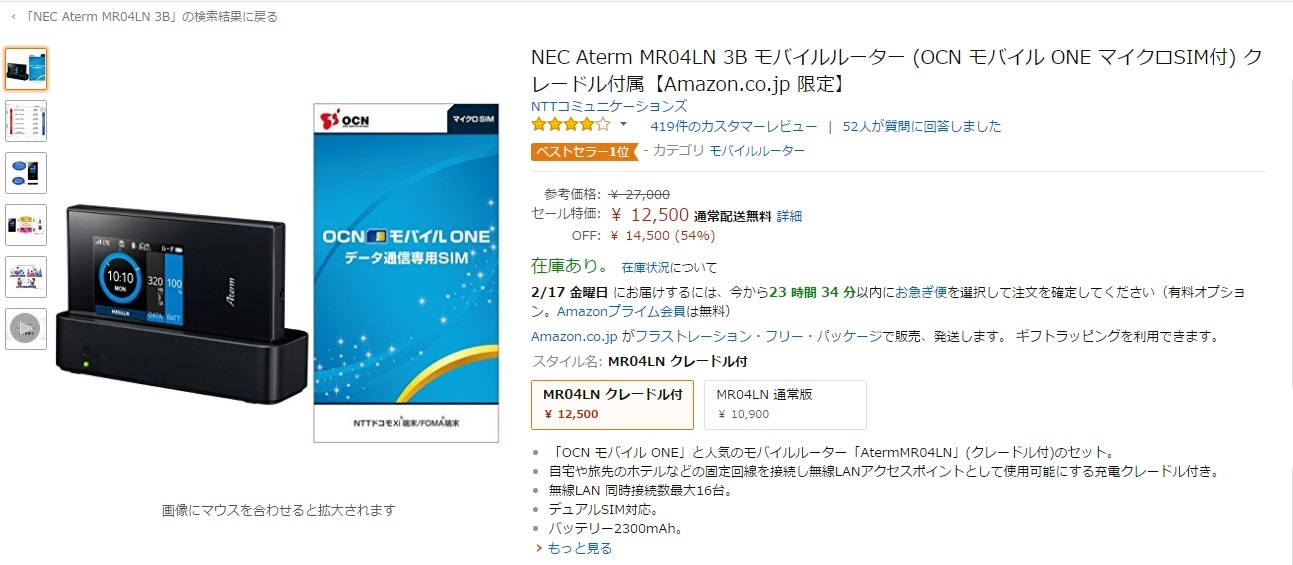This screenshot has width=1293, height=565.
Task: Click the NTTコミュニケーションズ brand link
Action: [x=609, y=106]
